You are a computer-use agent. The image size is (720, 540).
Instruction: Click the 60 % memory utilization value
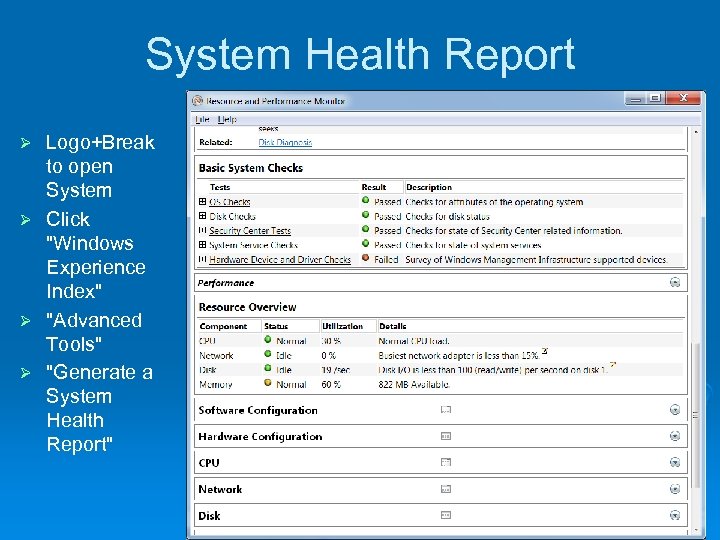click(331, 385)
